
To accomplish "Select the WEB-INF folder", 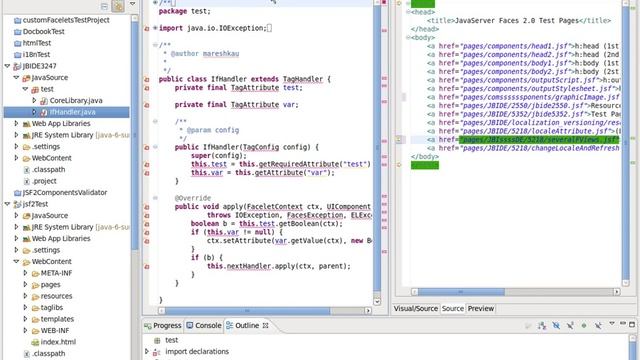I will tap(55, 331).
